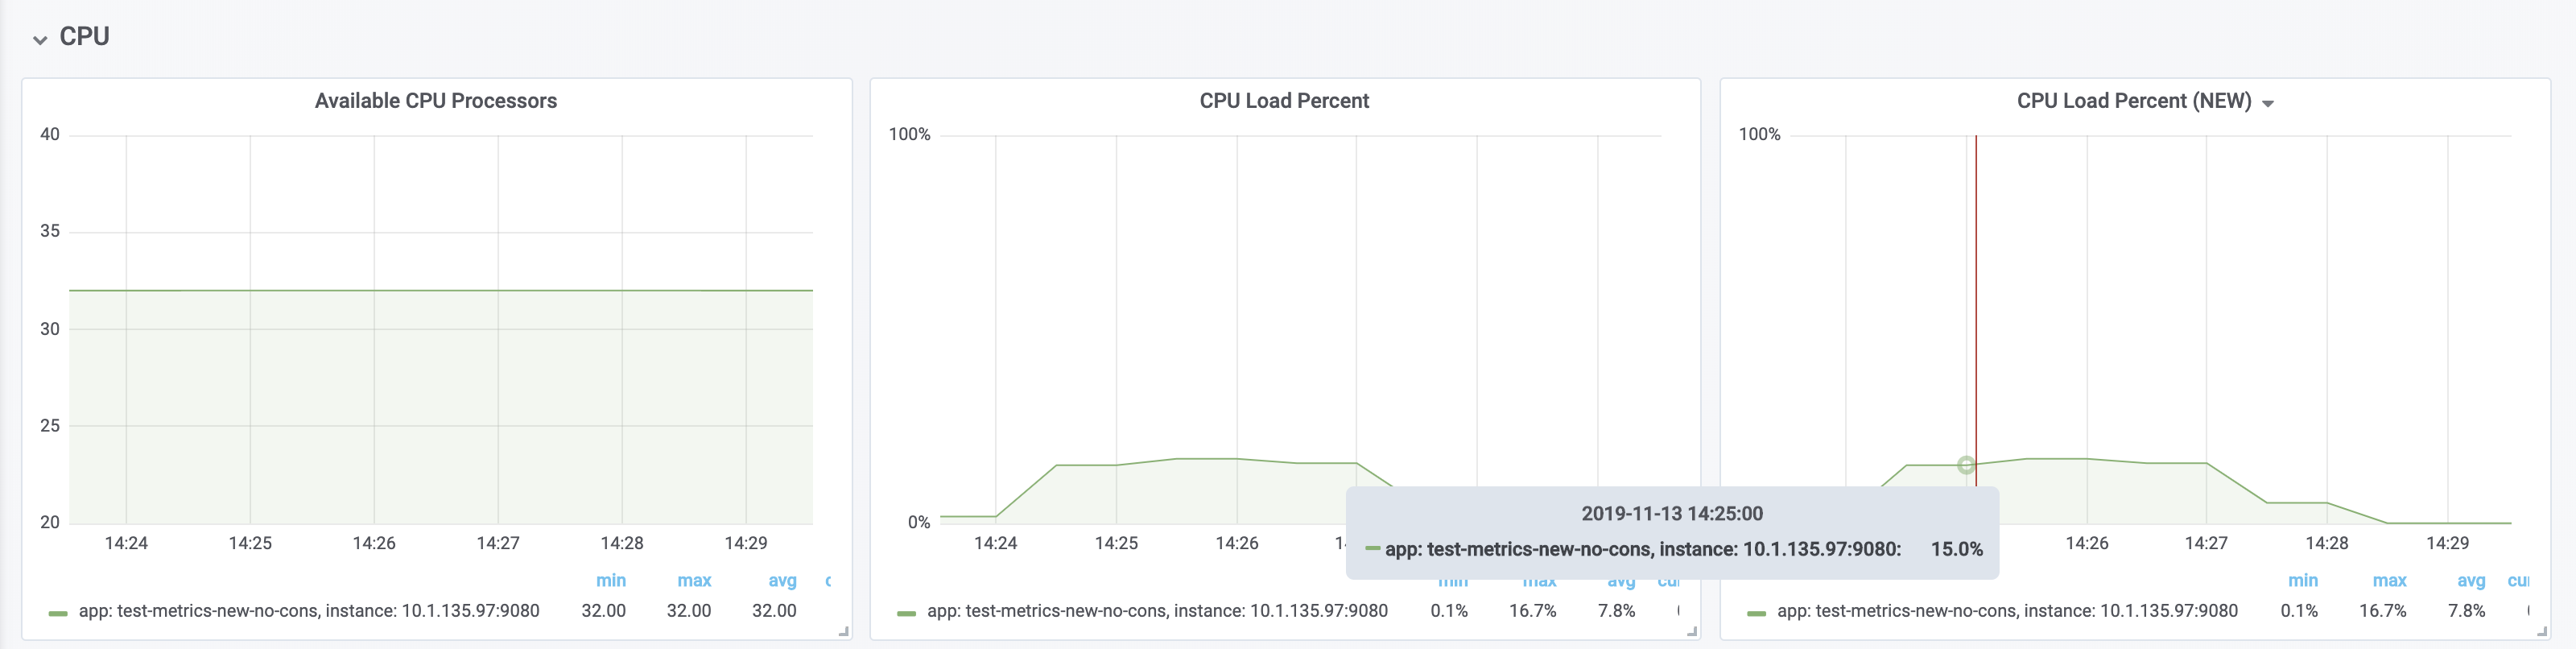
Task: Click the CPU row title
Action: (x=84, y=37)
